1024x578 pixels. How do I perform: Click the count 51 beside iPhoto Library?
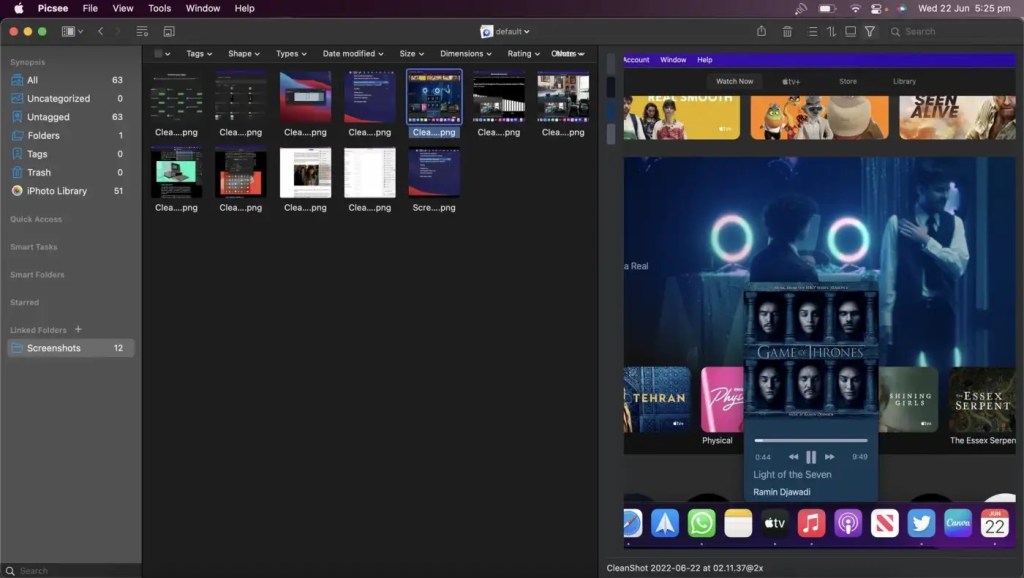(x=118, y=191)
